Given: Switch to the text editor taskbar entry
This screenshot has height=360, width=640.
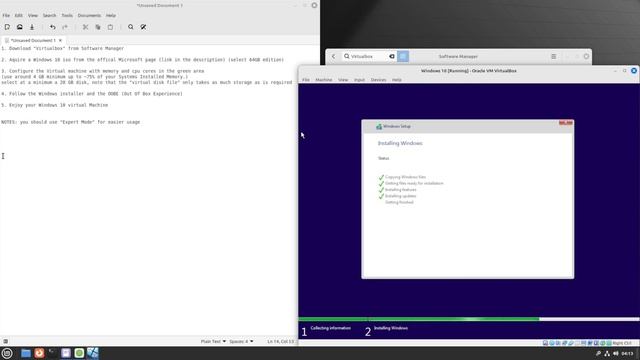Looking at the screenshot, I should (66, 353).
